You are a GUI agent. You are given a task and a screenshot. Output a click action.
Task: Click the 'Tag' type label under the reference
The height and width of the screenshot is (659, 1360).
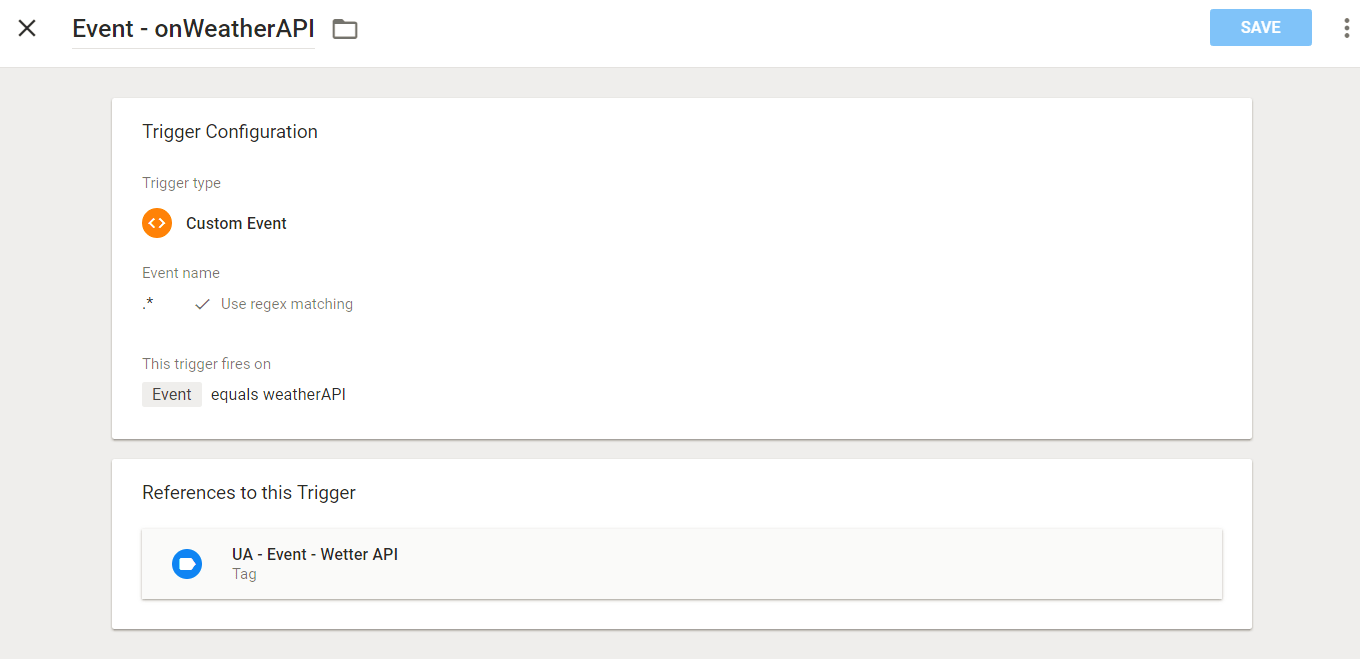coord(244,575)
